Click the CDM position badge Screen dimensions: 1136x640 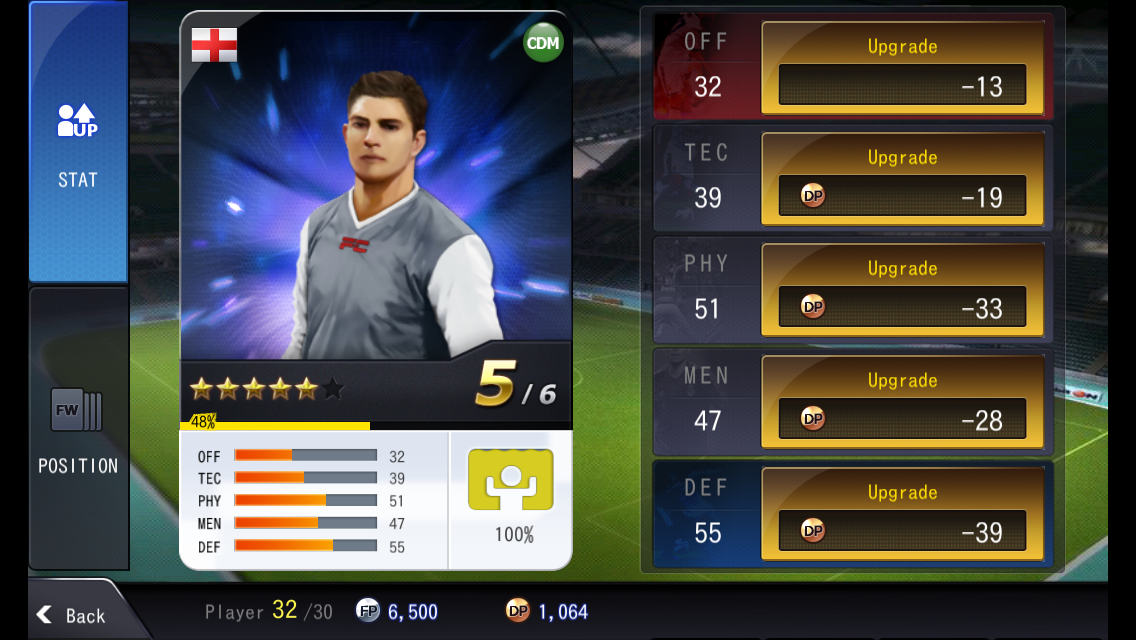click(x=543, y=43)
